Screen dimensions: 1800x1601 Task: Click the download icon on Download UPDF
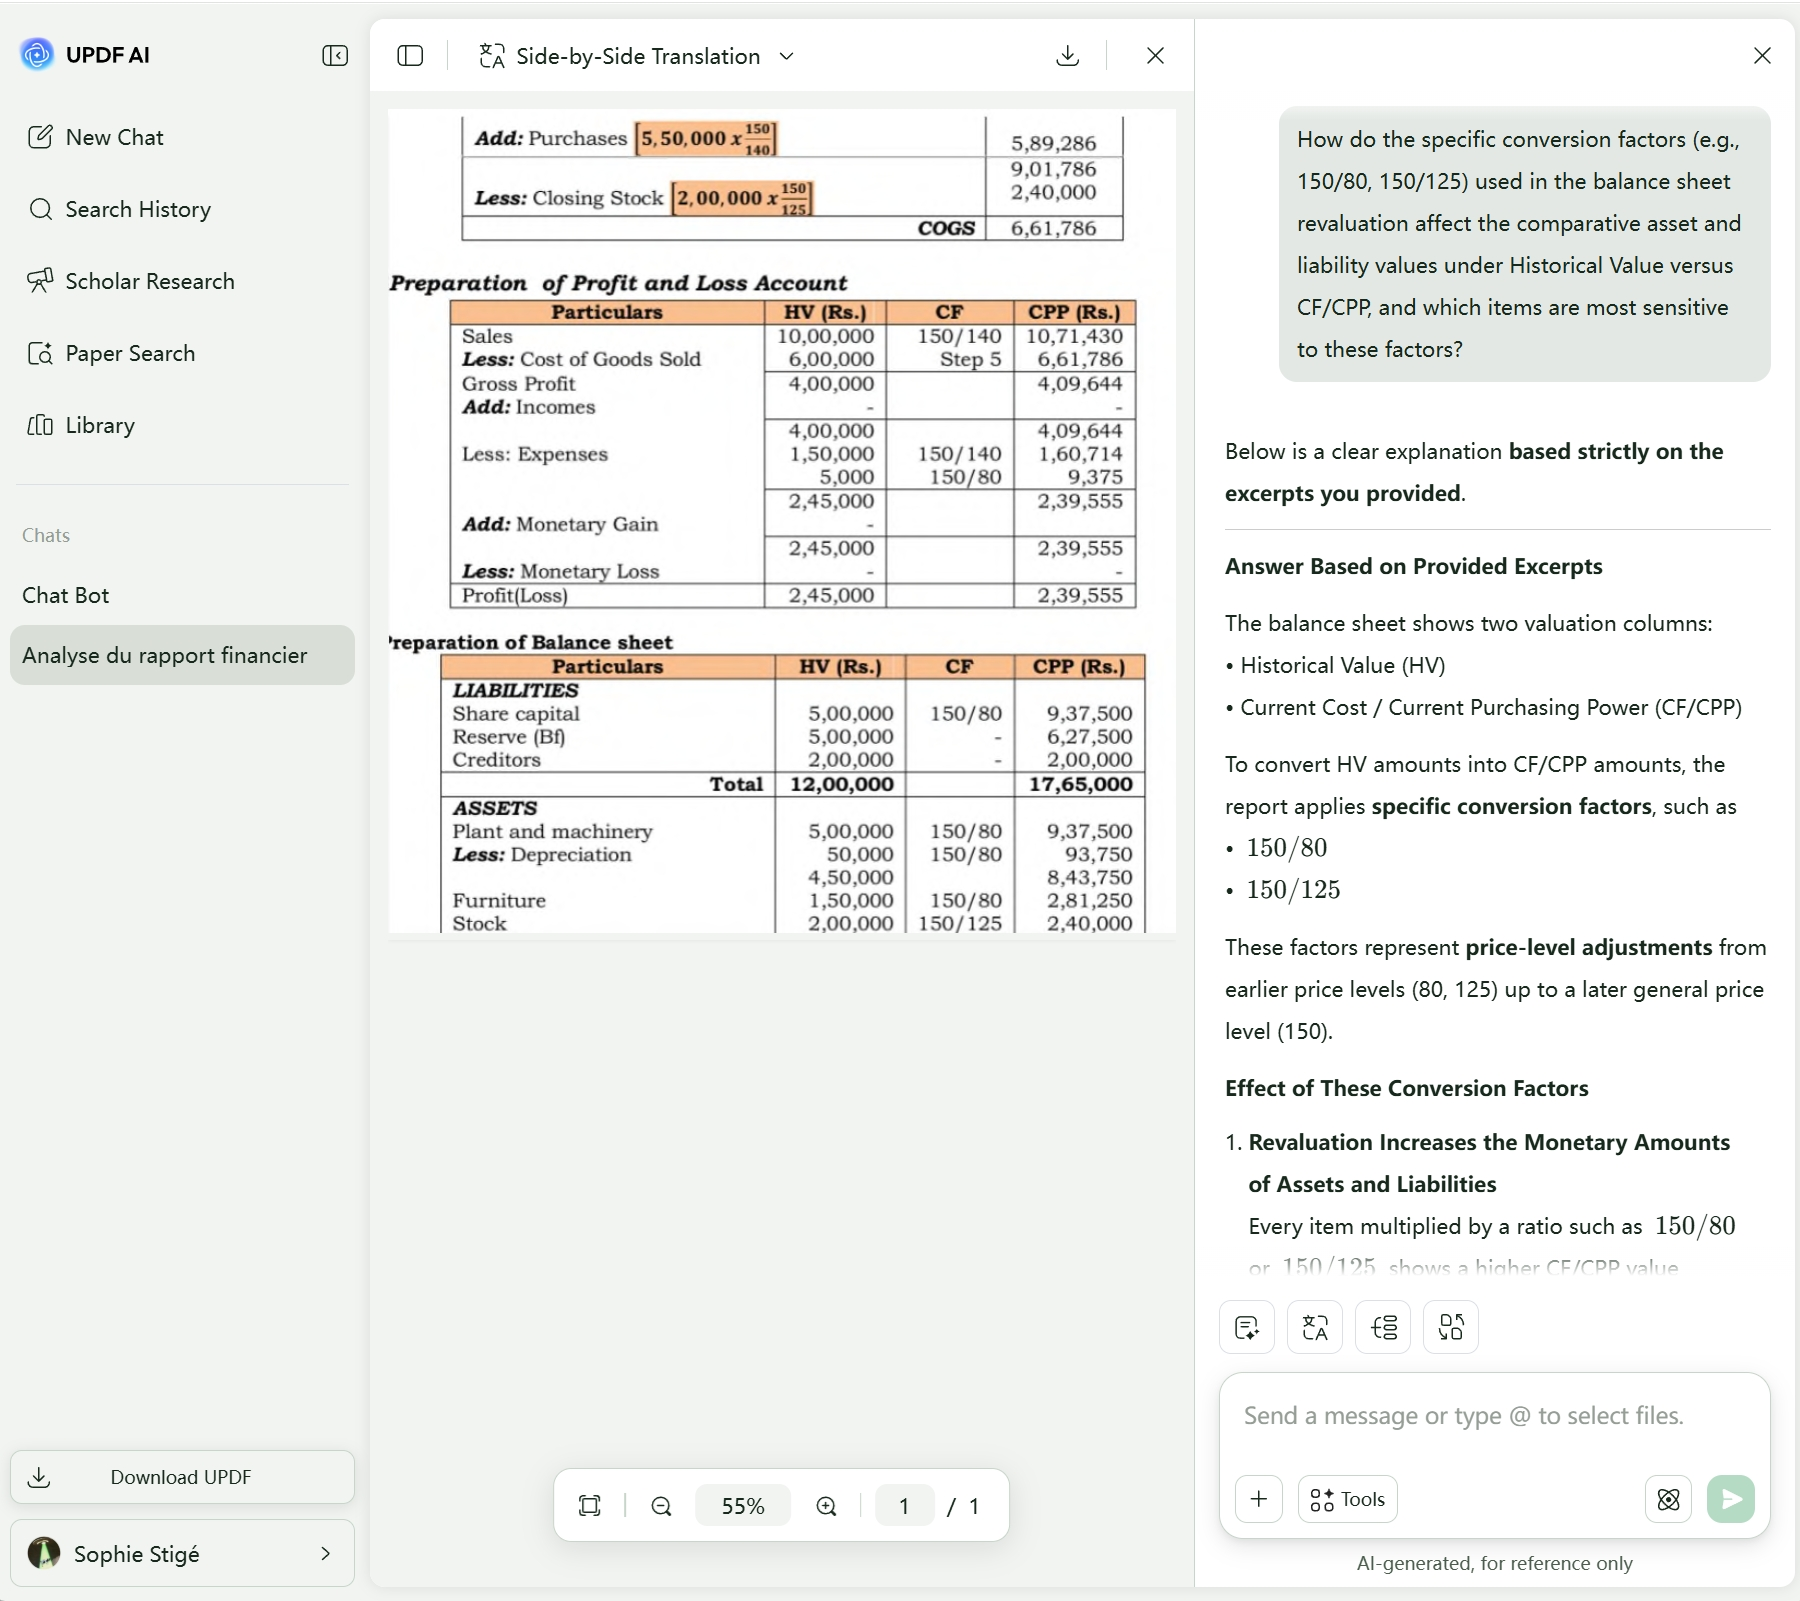pyautogui.click(x=39, y=1477)
